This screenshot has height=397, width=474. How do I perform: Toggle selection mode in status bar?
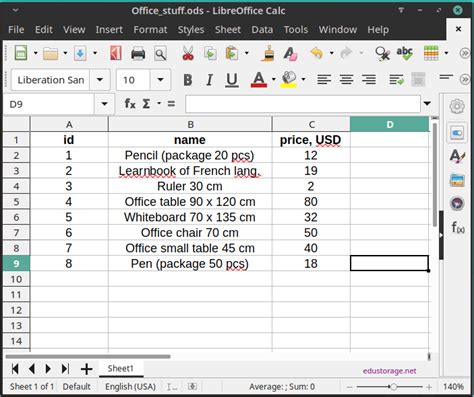click(x=172, y=387)
